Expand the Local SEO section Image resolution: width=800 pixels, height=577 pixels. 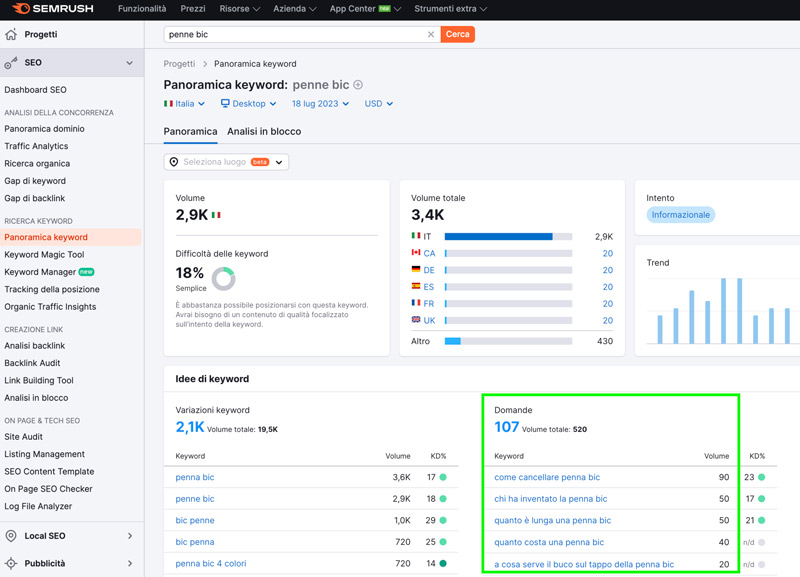point(130,536)
